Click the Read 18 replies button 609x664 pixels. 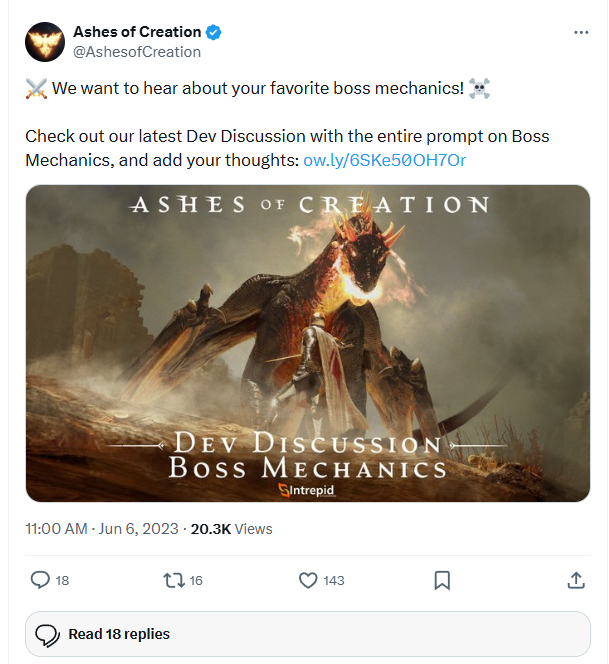(308, 634)
